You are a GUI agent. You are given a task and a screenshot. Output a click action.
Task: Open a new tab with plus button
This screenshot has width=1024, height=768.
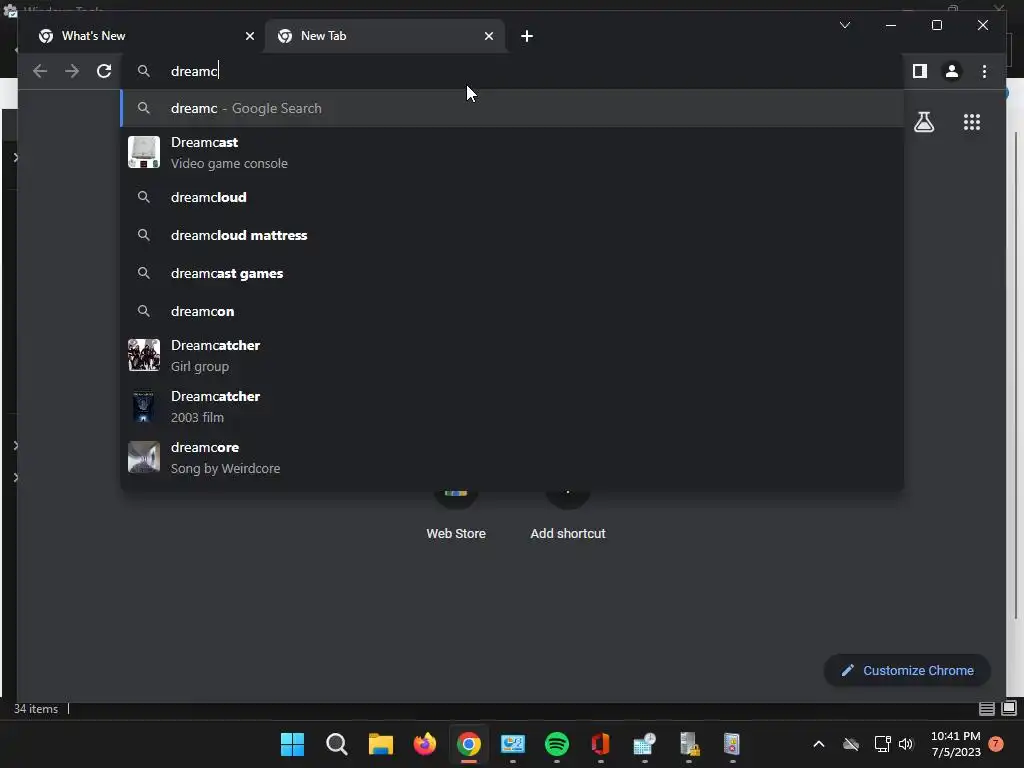tap(527, 37)
